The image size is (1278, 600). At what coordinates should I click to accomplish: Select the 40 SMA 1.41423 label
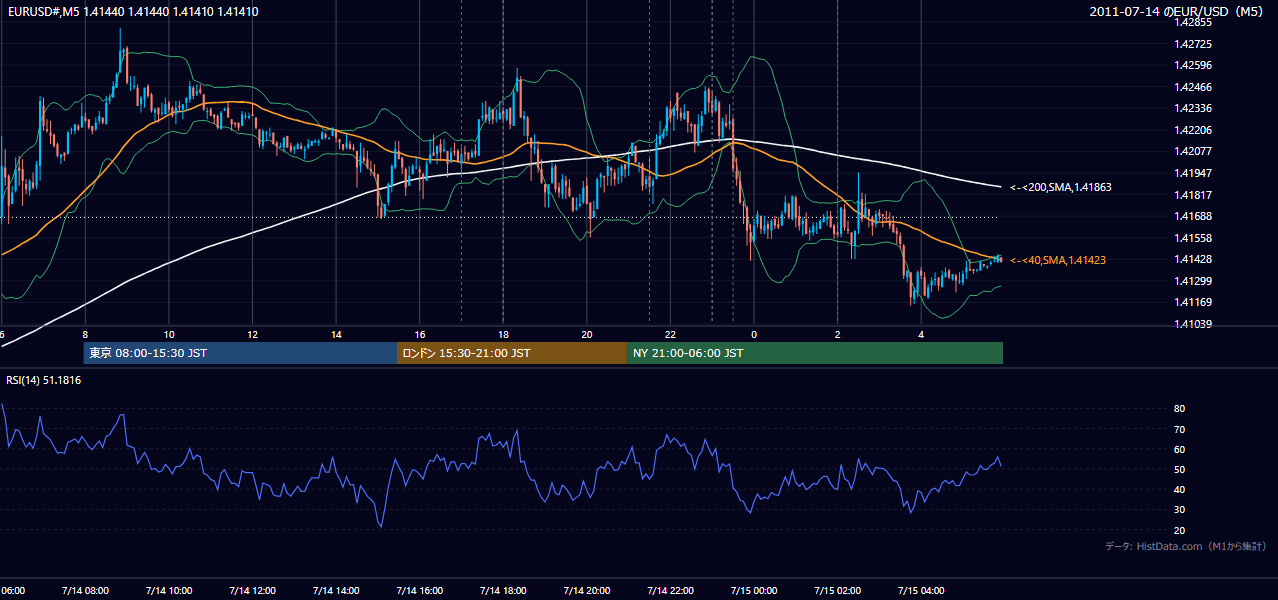tap(1058, 260)
